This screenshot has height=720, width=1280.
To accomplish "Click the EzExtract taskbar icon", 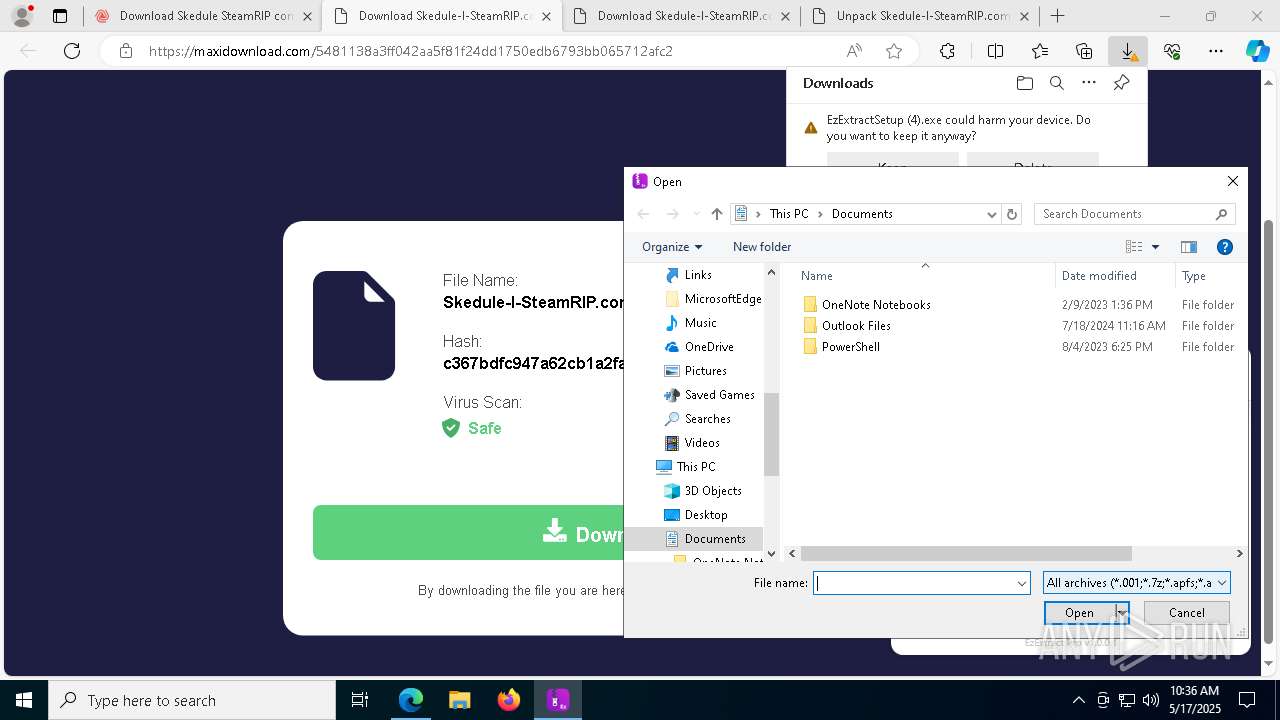I will pos(558,700).
